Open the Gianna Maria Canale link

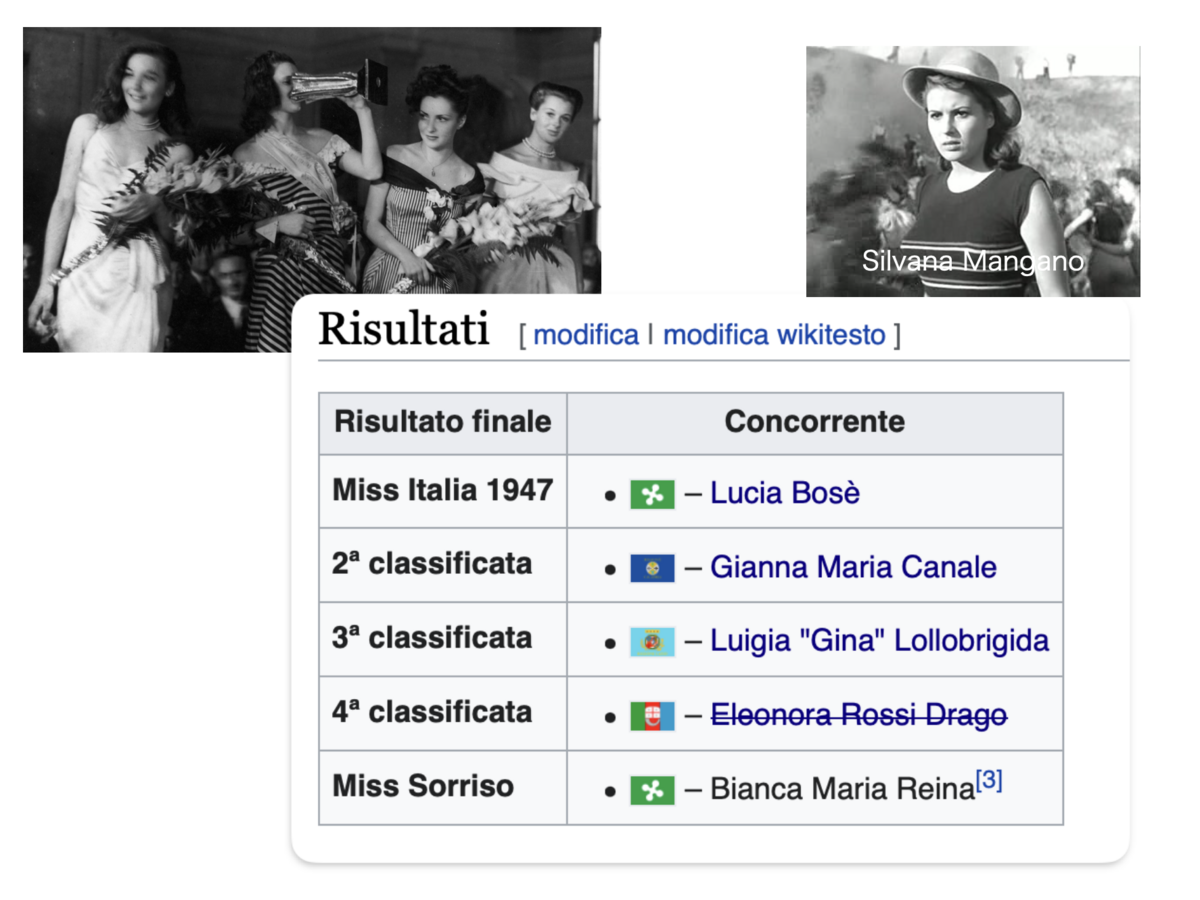853,567
